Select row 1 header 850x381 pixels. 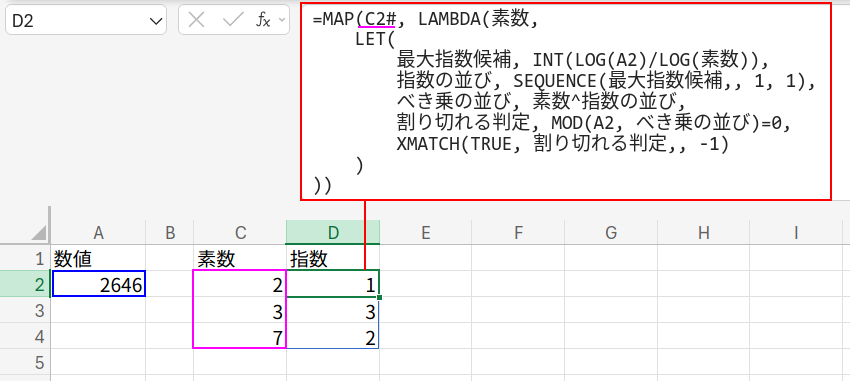[25, 259]
